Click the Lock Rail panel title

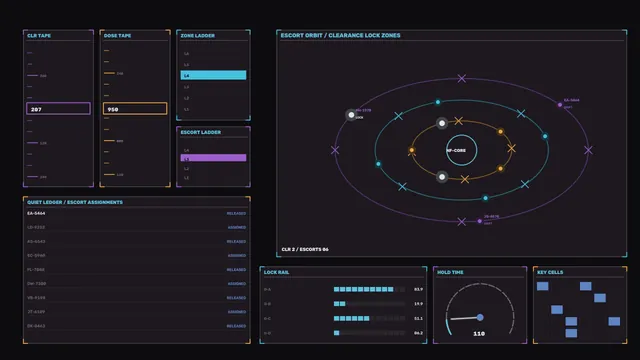276,272
